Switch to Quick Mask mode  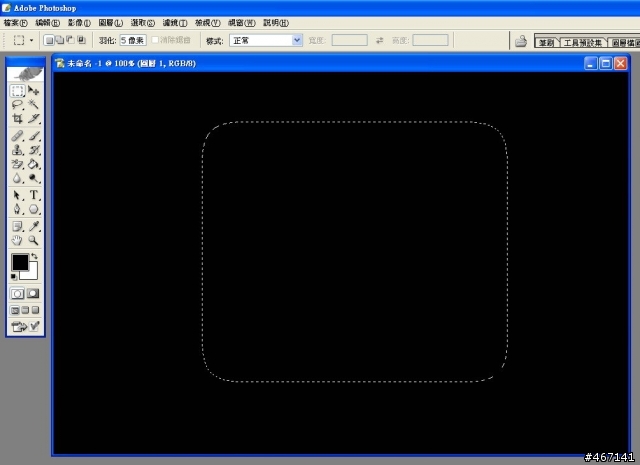point(33,294)
